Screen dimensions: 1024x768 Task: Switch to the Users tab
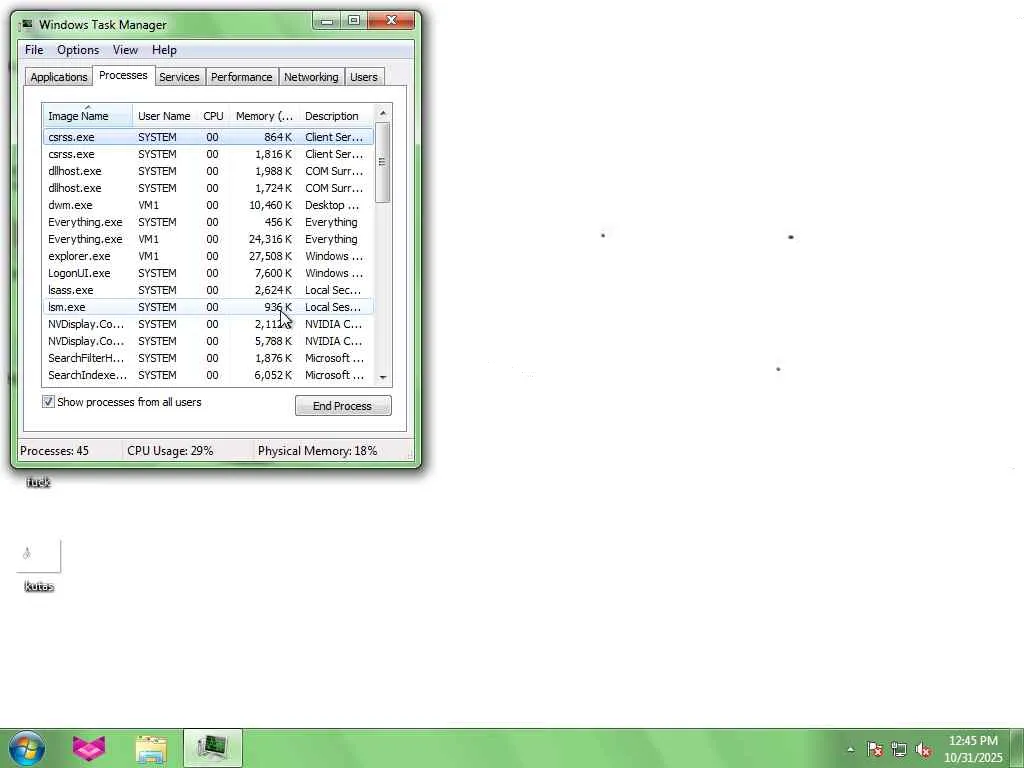coord(364,77)
